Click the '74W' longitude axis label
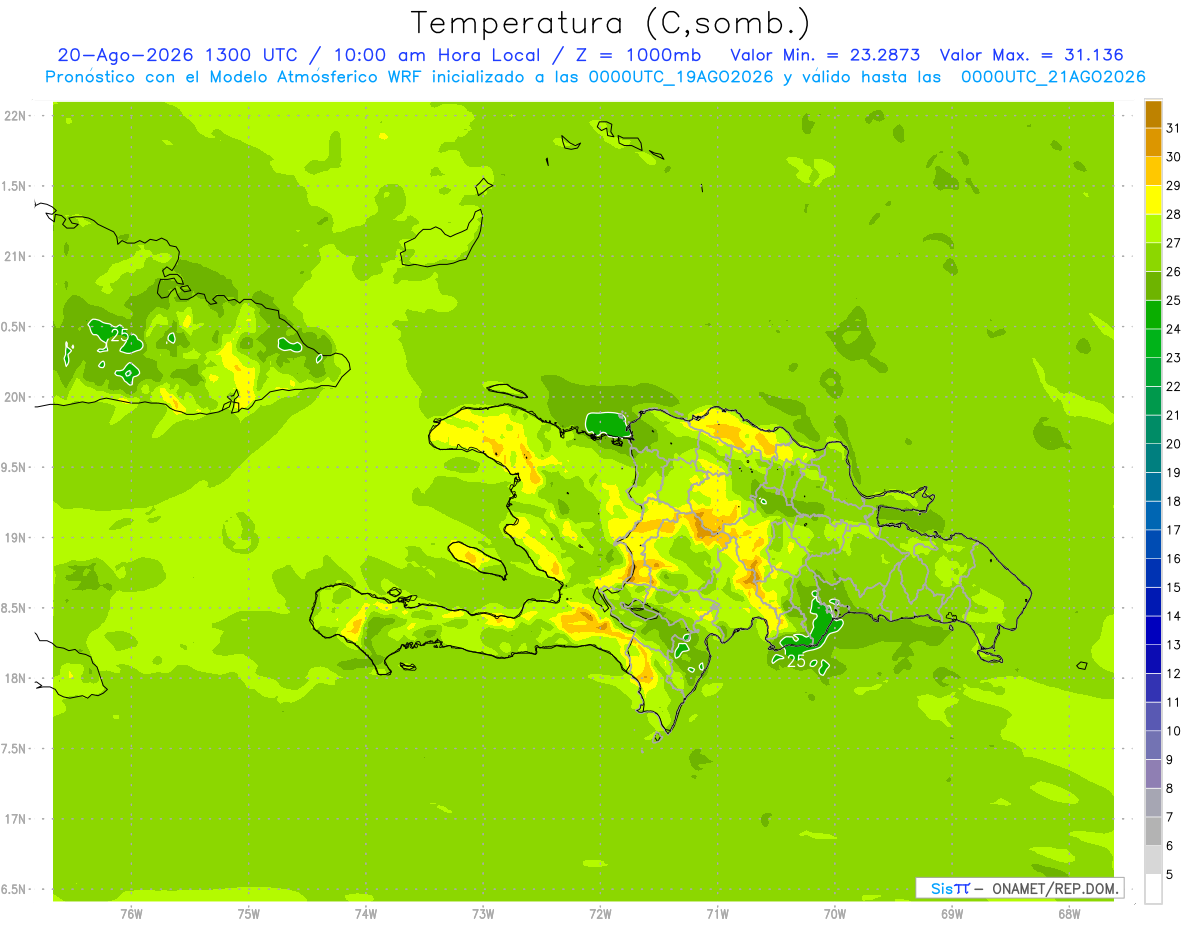 point(366,913)
